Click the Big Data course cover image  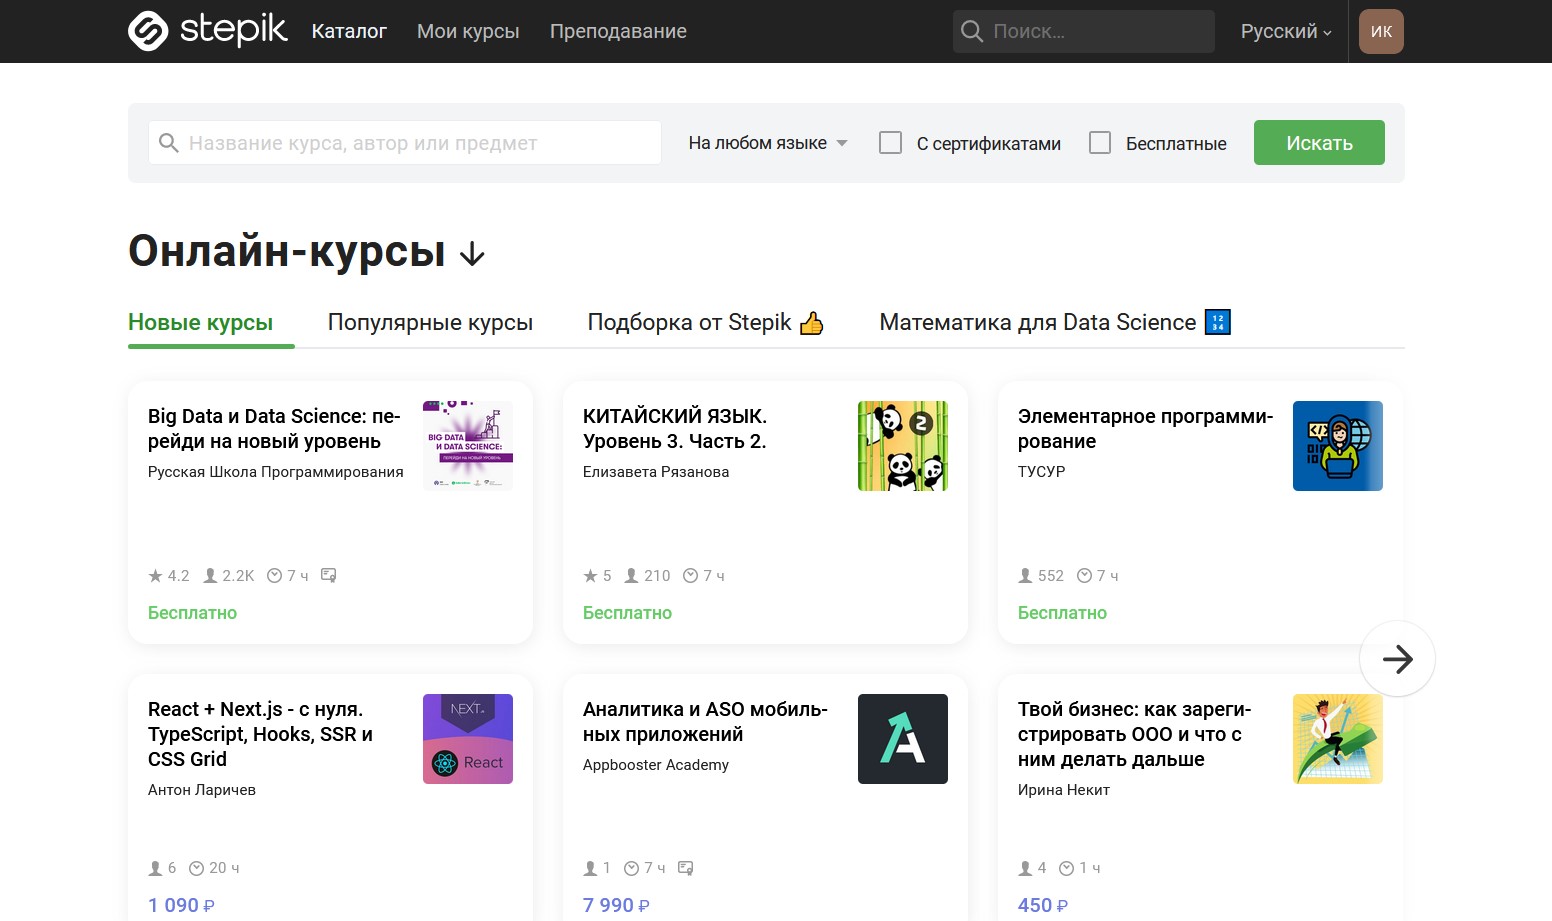pyautogui.click(x=467, y=446)
